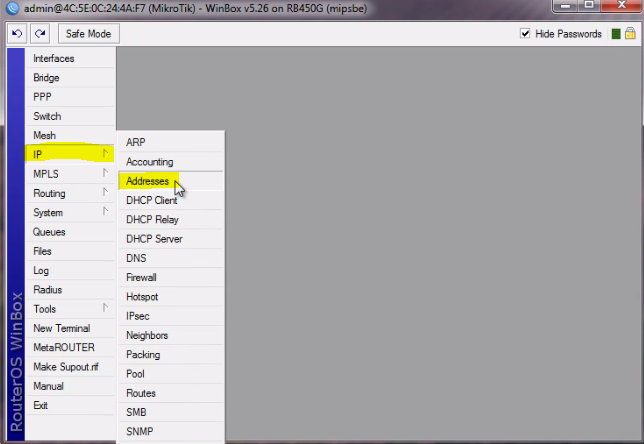Viewport: 644px width, 444px height.
Task: Click Exit in the sidebar menu
Action: (70, 405)
